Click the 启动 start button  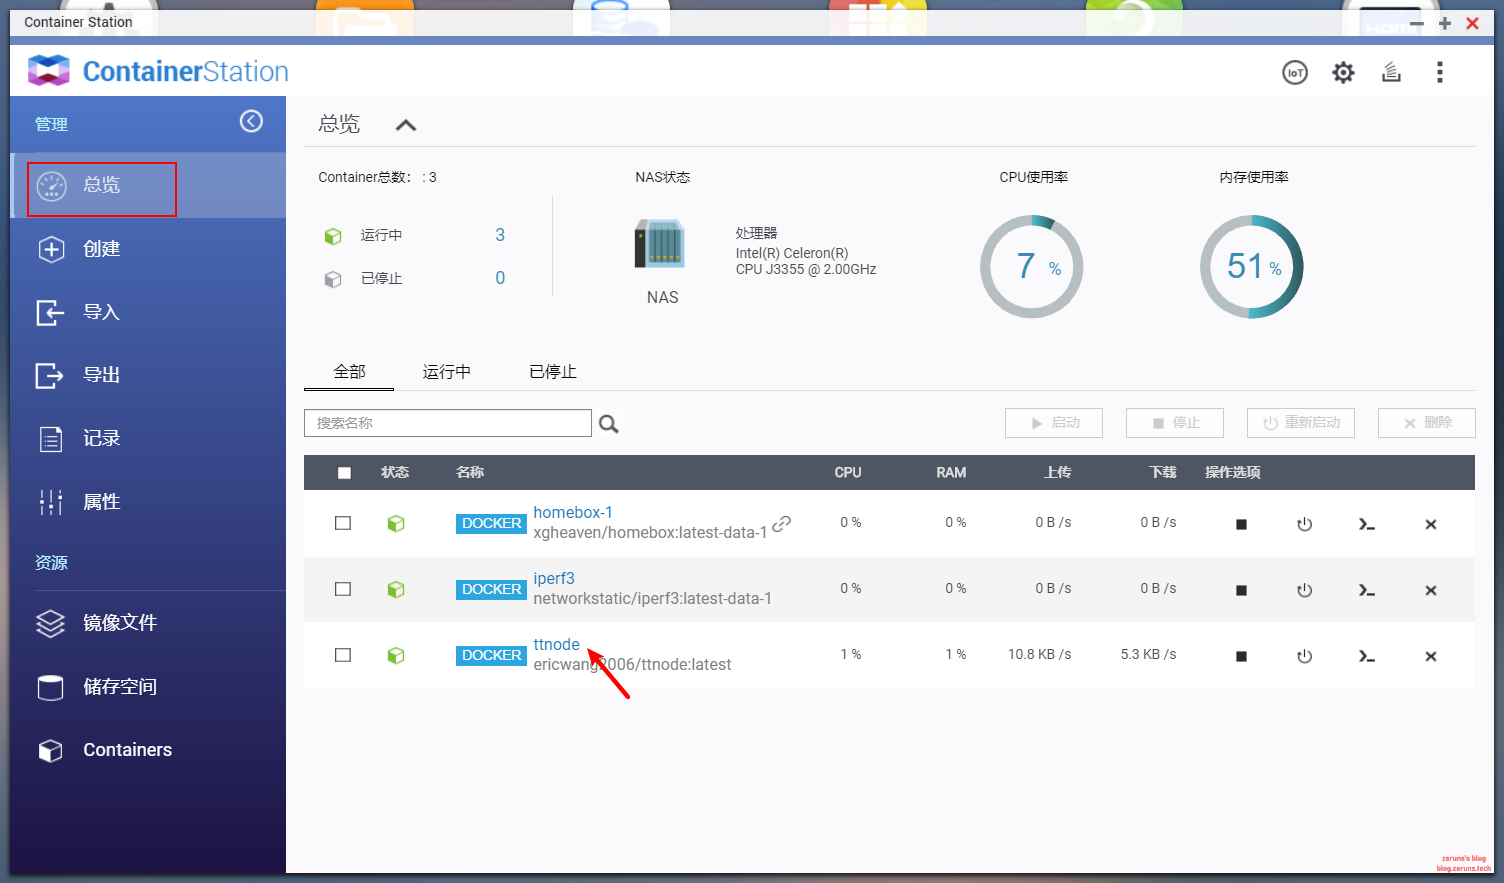click(1054, 423)
